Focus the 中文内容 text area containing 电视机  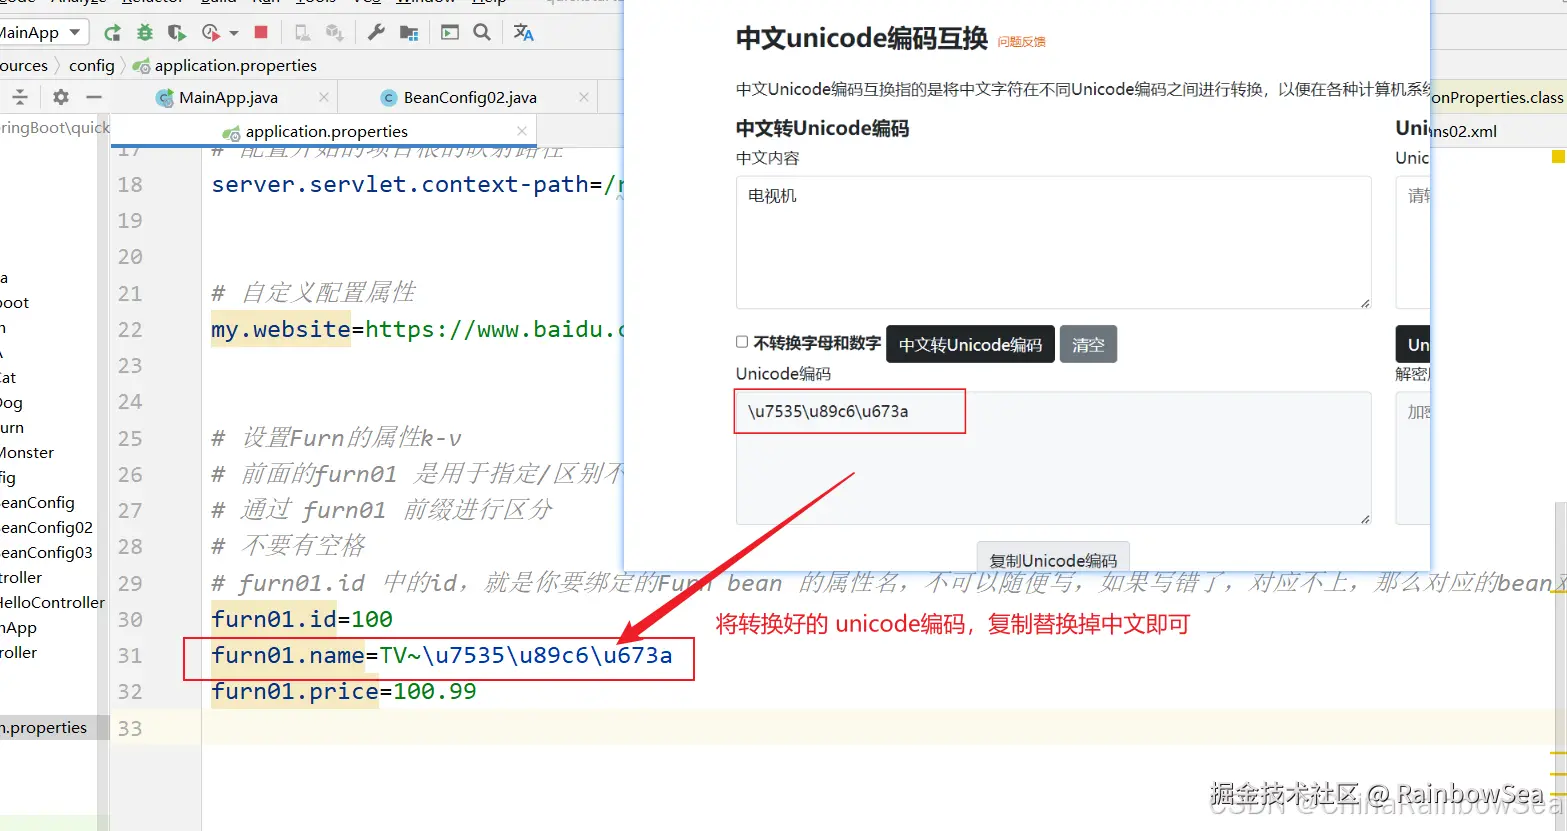click(1053, 242)
